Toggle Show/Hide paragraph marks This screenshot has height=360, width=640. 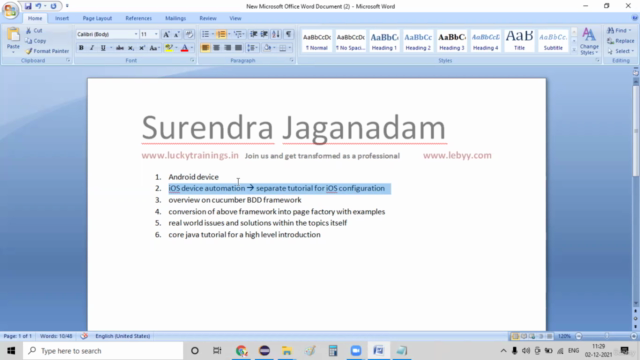tap(288, 34)
